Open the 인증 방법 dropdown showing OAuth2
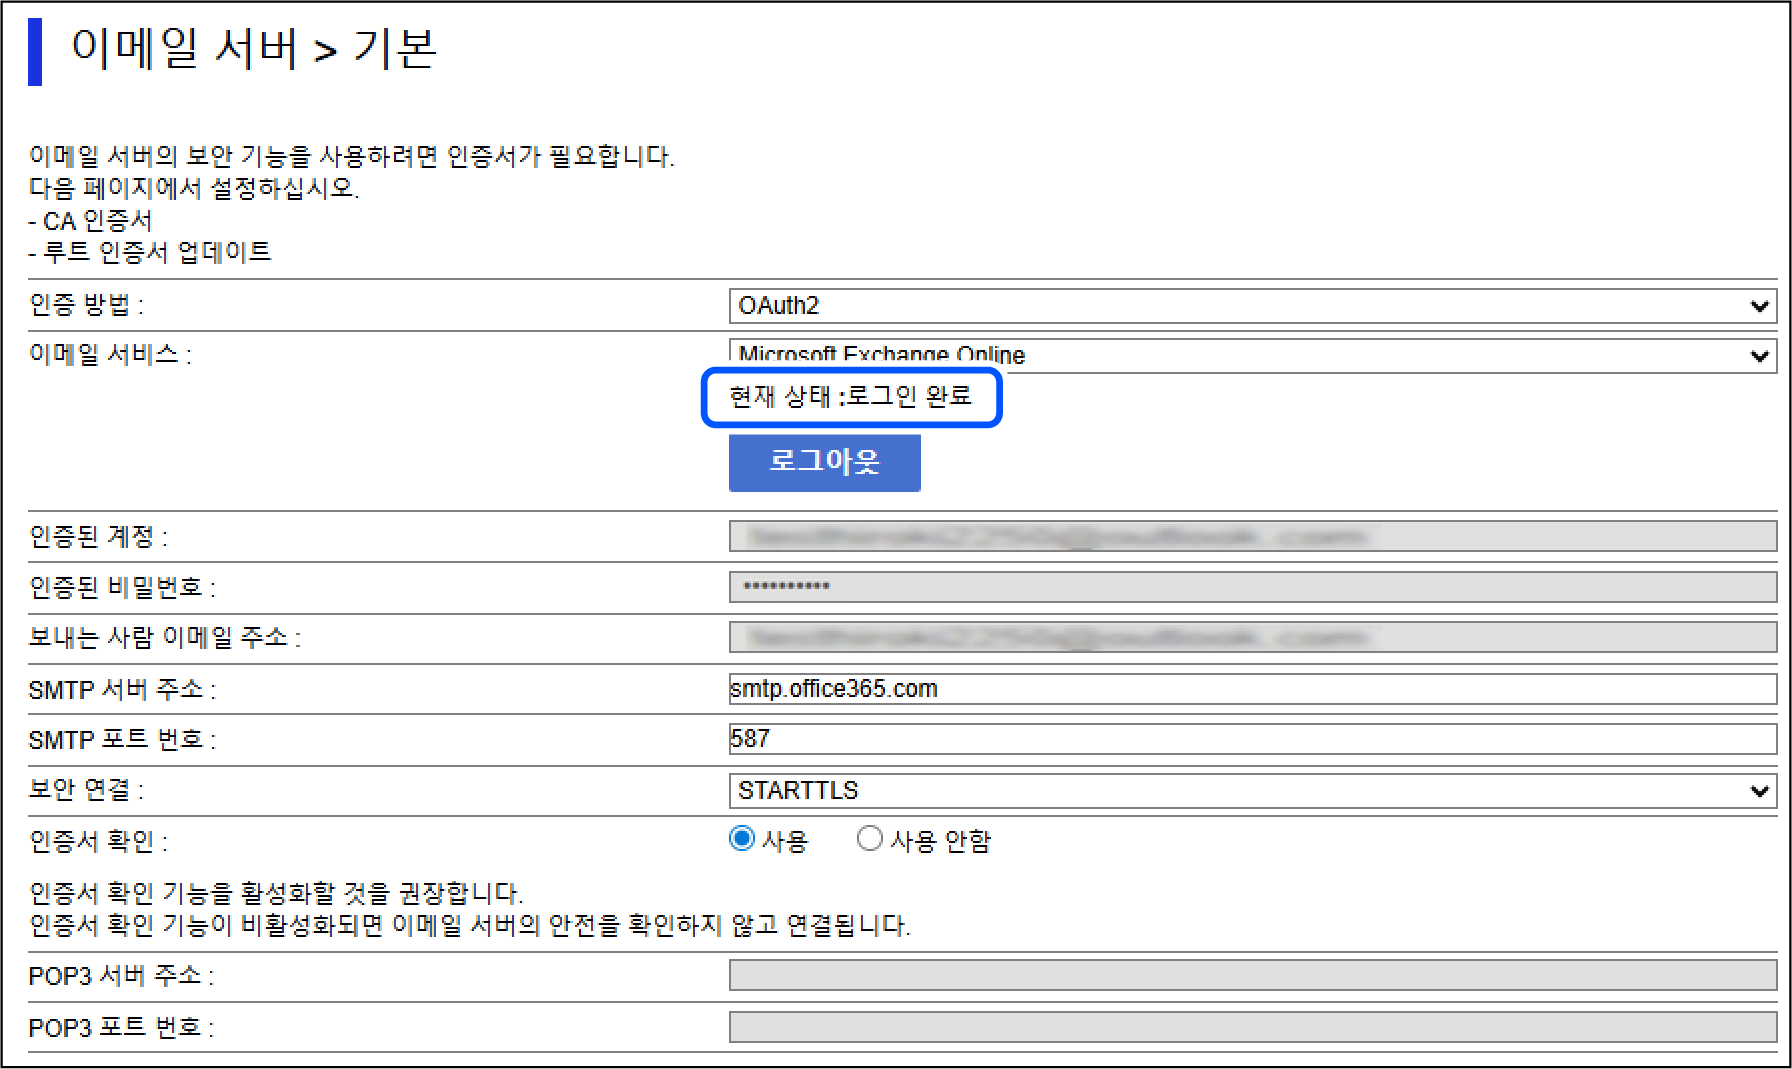Image resolution: width=1792 pixels, height=1069 pixels. coord(1251,306)
